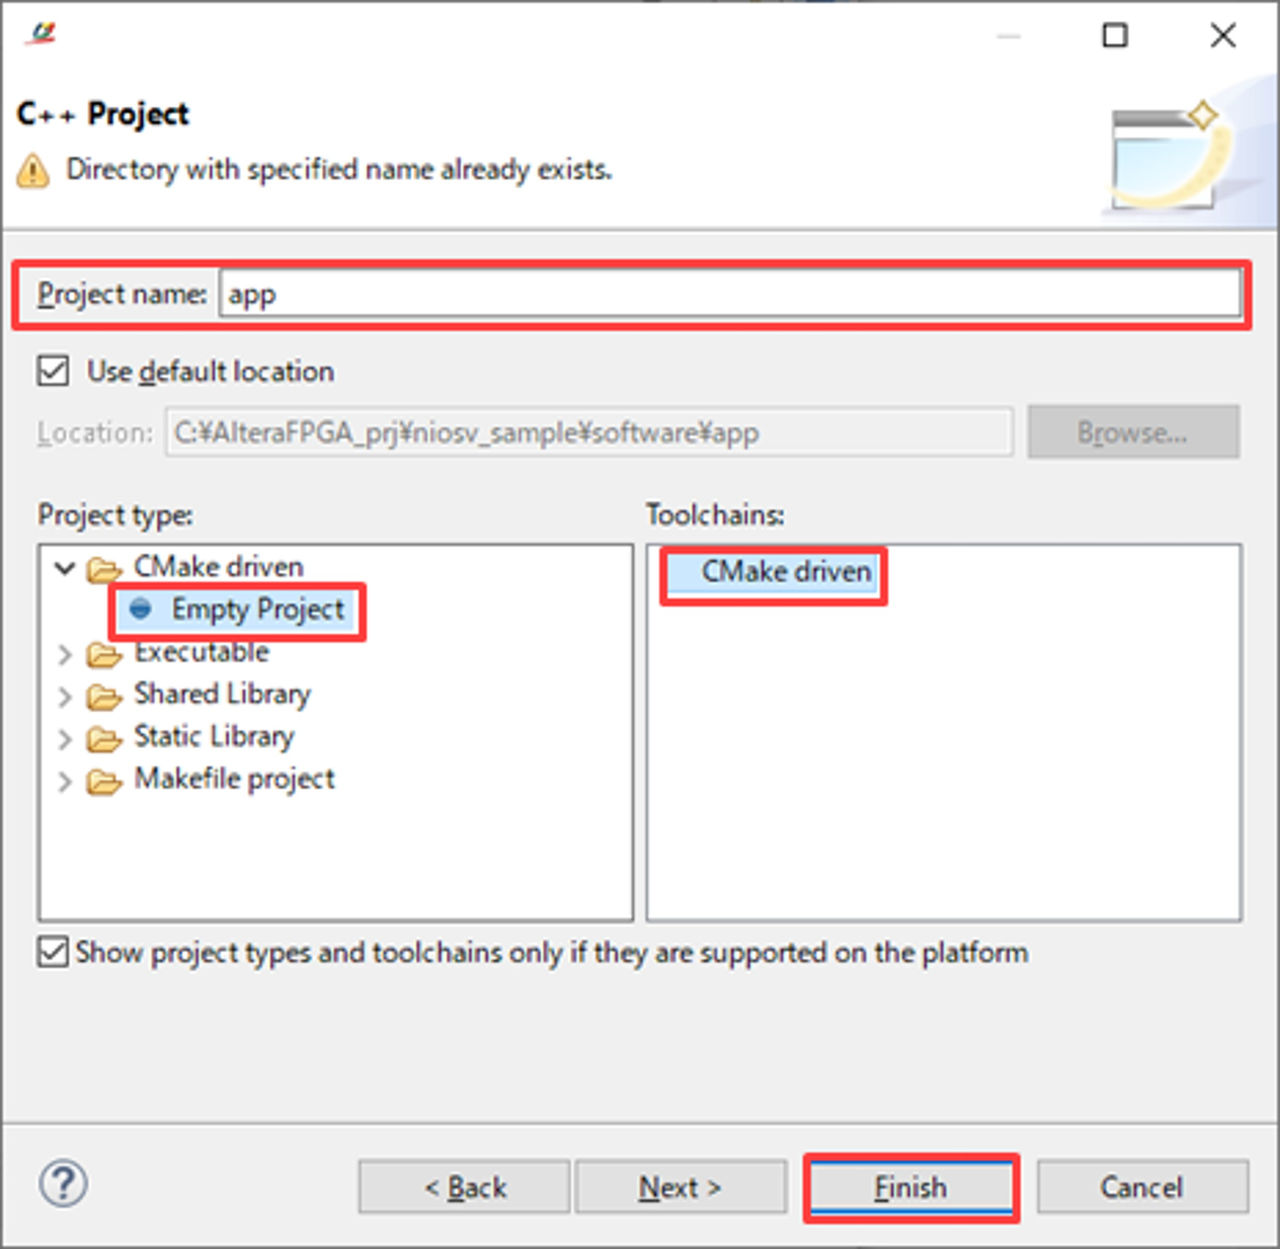Click the Executable folder icon
Viewport: 1280px width, 1249px height.
click(104, 655)
